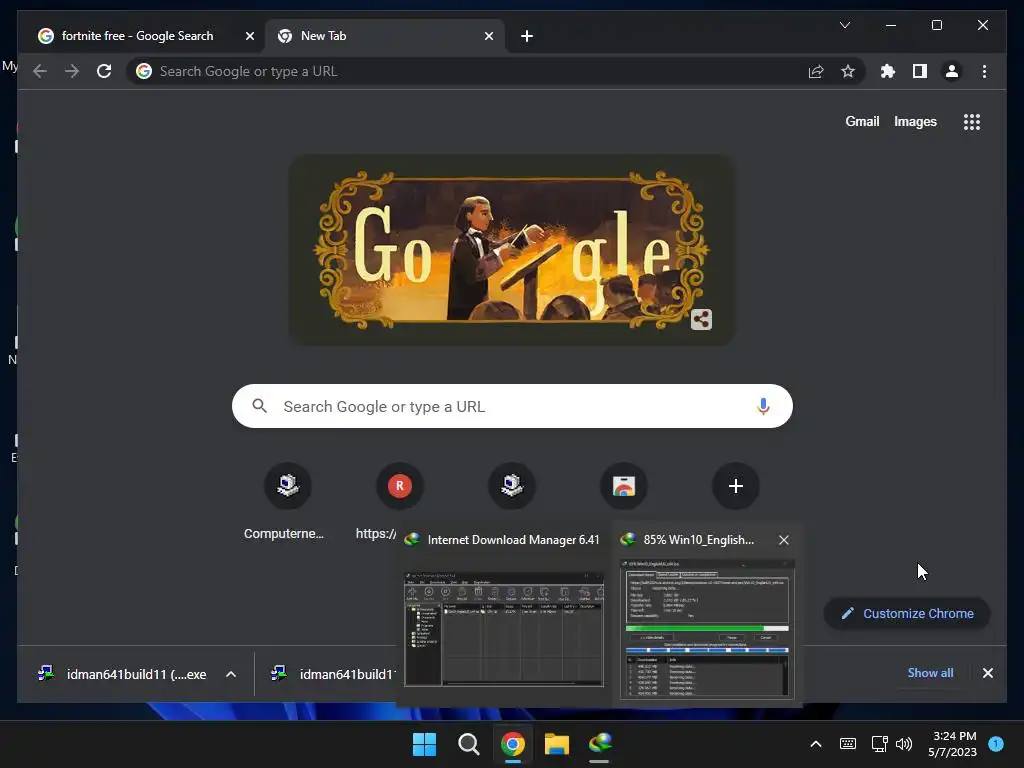Show hidden system tray icons
This screenshot has height=768, width=1024.
click(x=816, y=744)
